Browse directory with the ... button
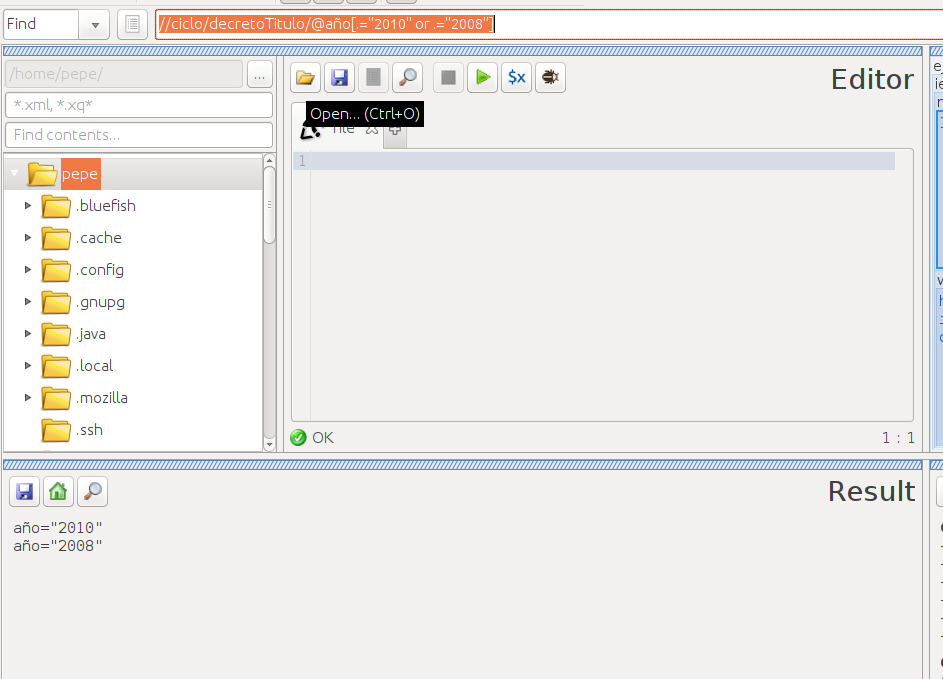The height and width of the screenshot is (679, 943). 260,75
